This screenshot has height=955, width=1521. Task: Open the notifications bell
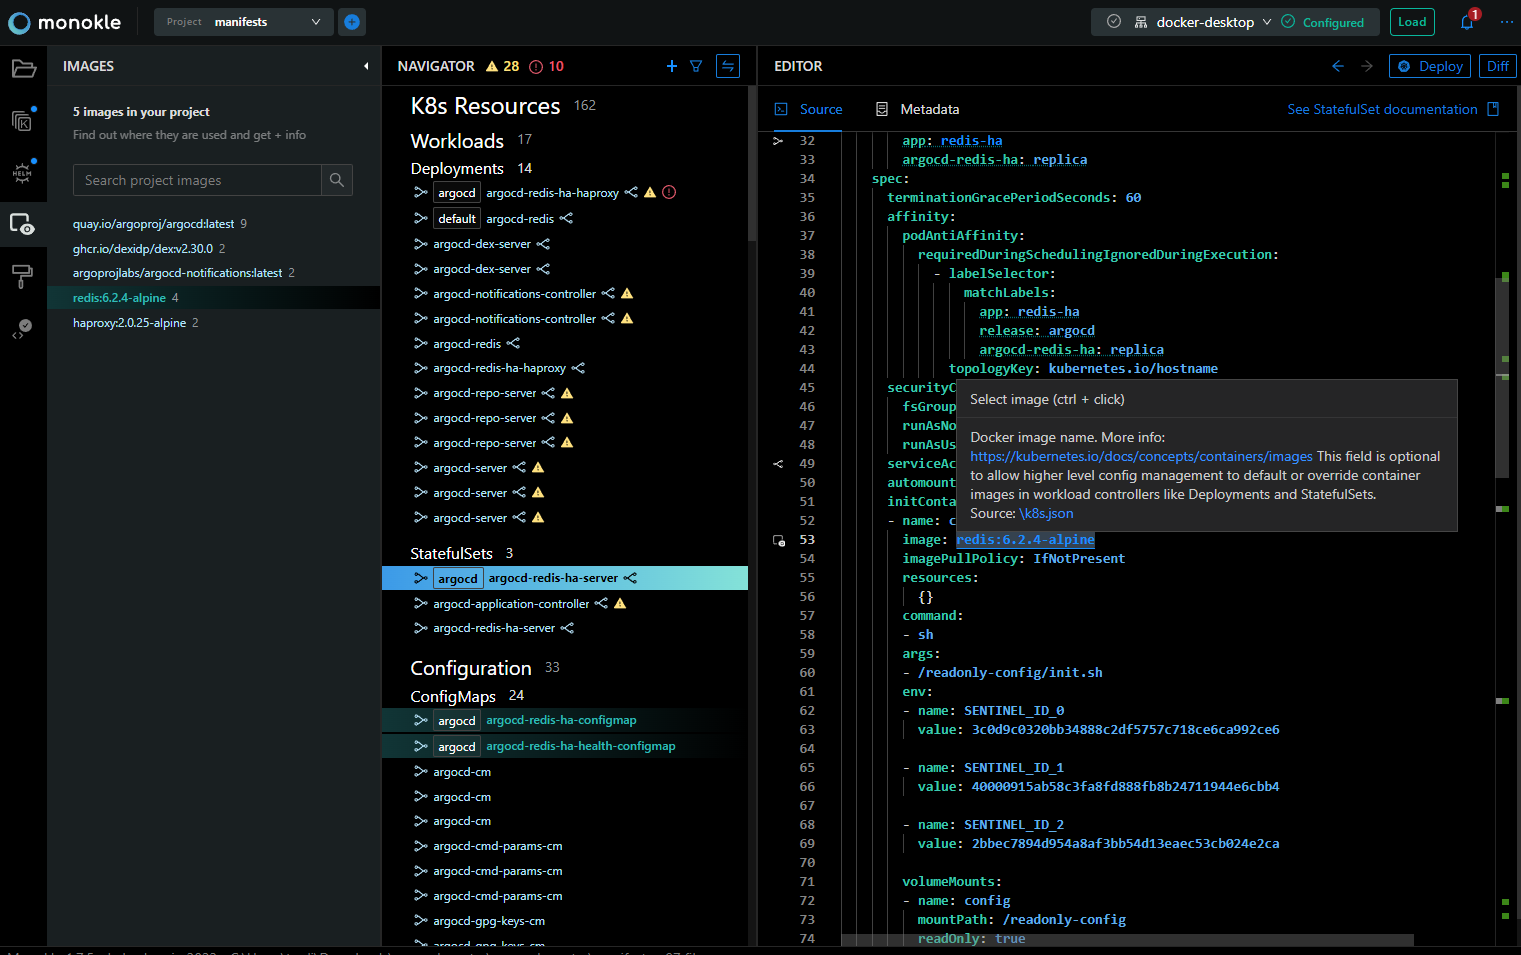coord(1467,22)
